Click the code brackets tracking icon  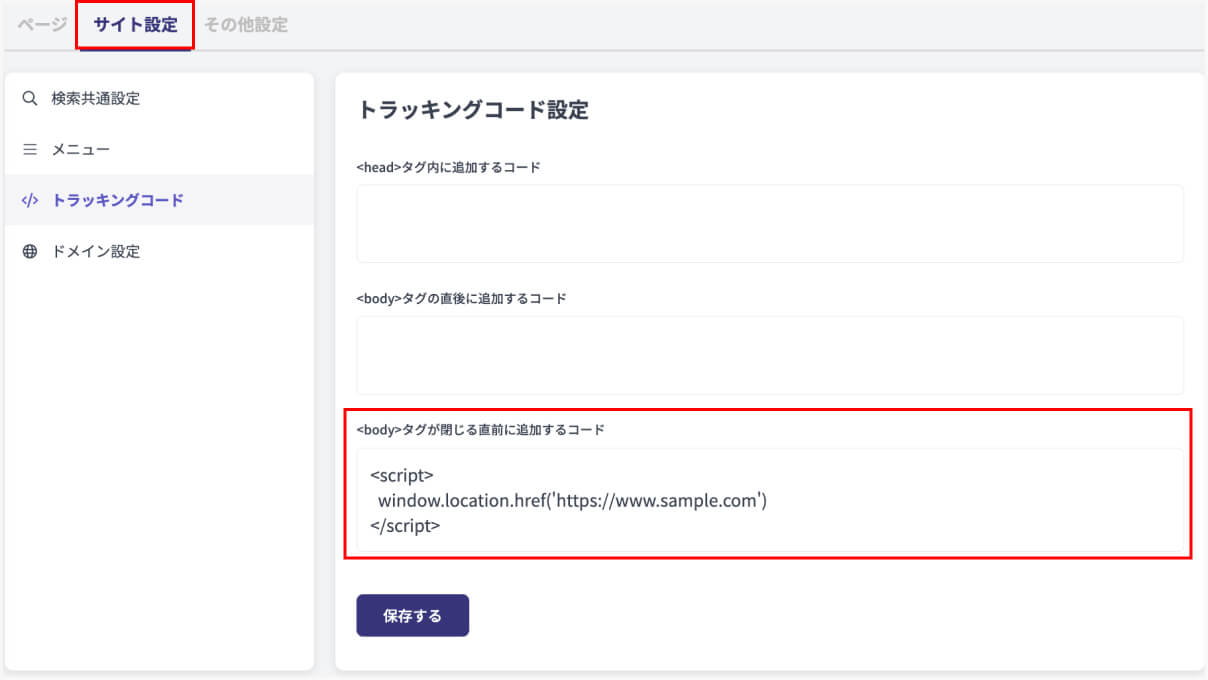click(x=29, y=200)
